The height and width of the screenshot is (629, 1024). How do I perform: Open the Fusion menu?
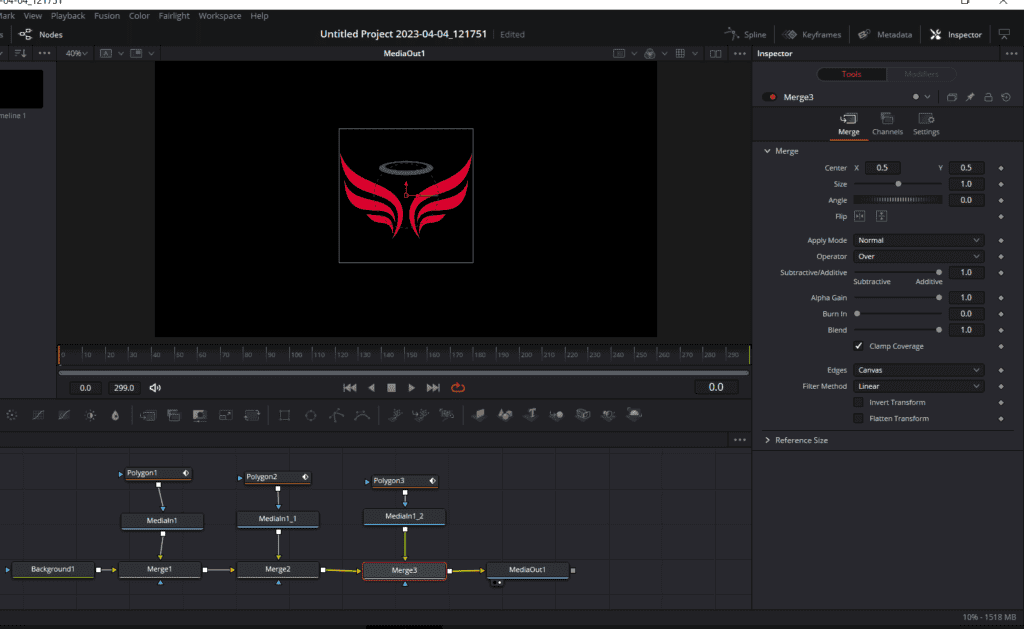[x=106, y=16]
